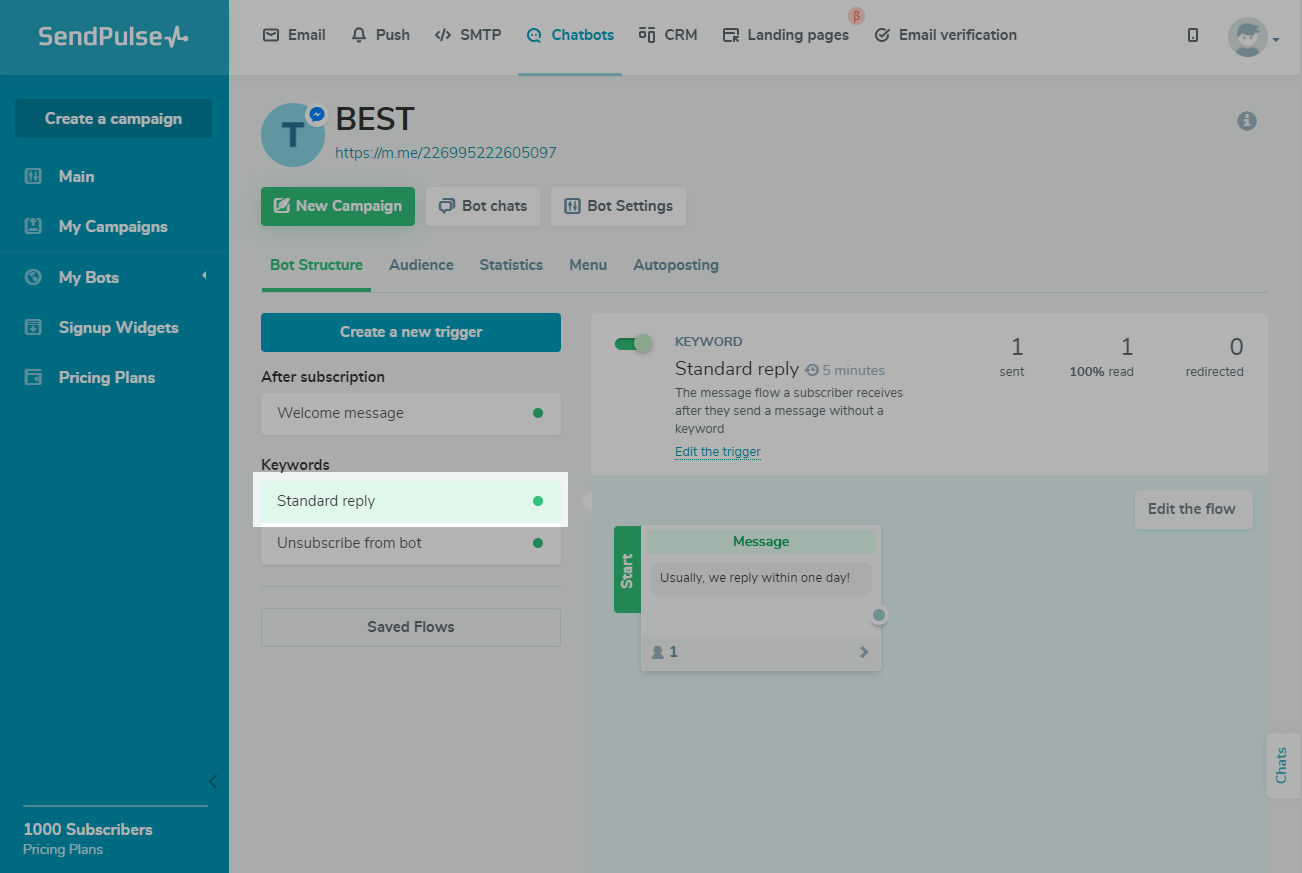This screenshot has width=1302, height=873.
Task: Switch to the Statistics tab
Action: pyautogui.click(x=511, y=265)
